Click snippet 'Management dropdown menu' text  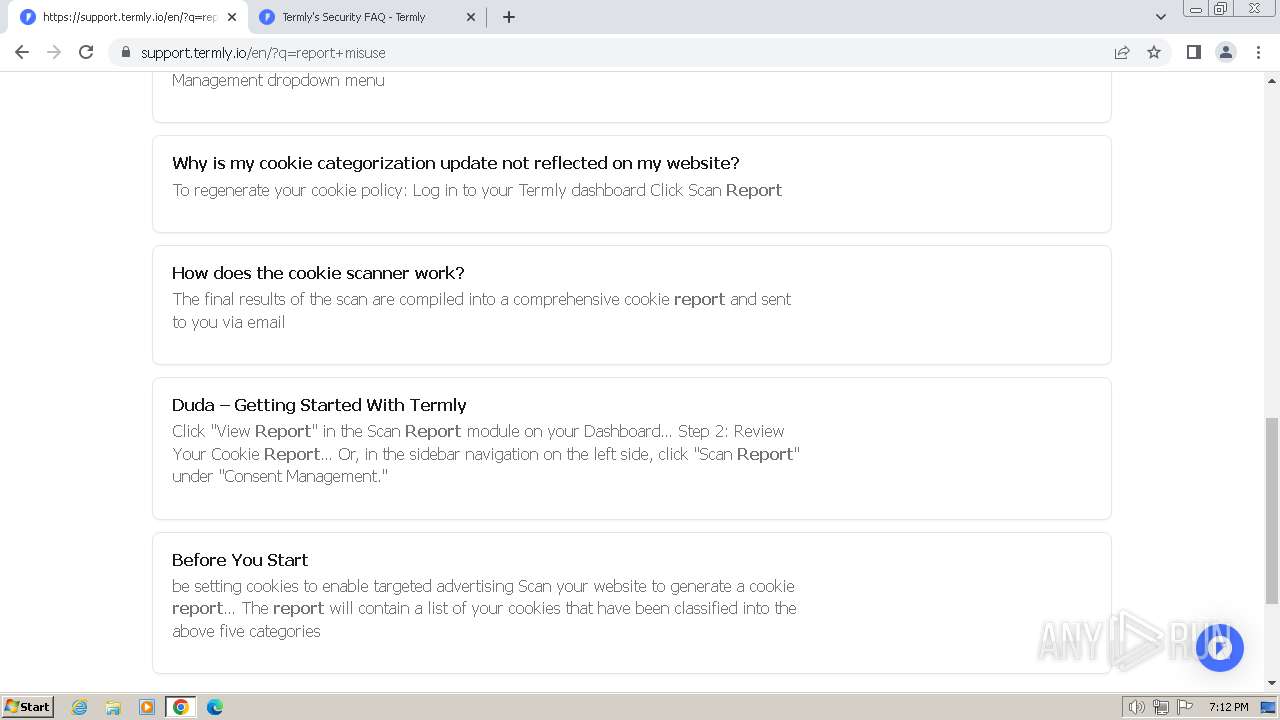pos(278,80)
